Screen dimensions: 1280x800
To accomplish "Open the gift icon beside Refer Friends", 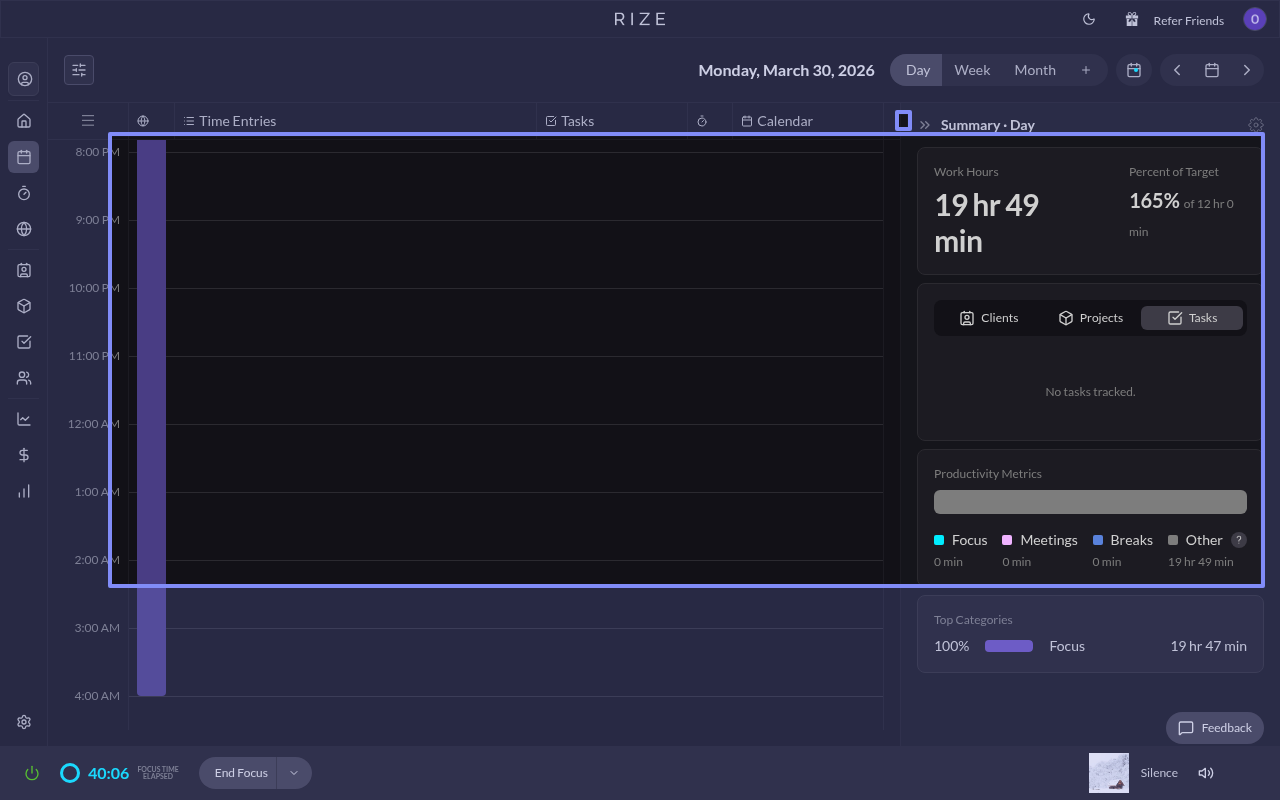I will (x=1132, y=20).
